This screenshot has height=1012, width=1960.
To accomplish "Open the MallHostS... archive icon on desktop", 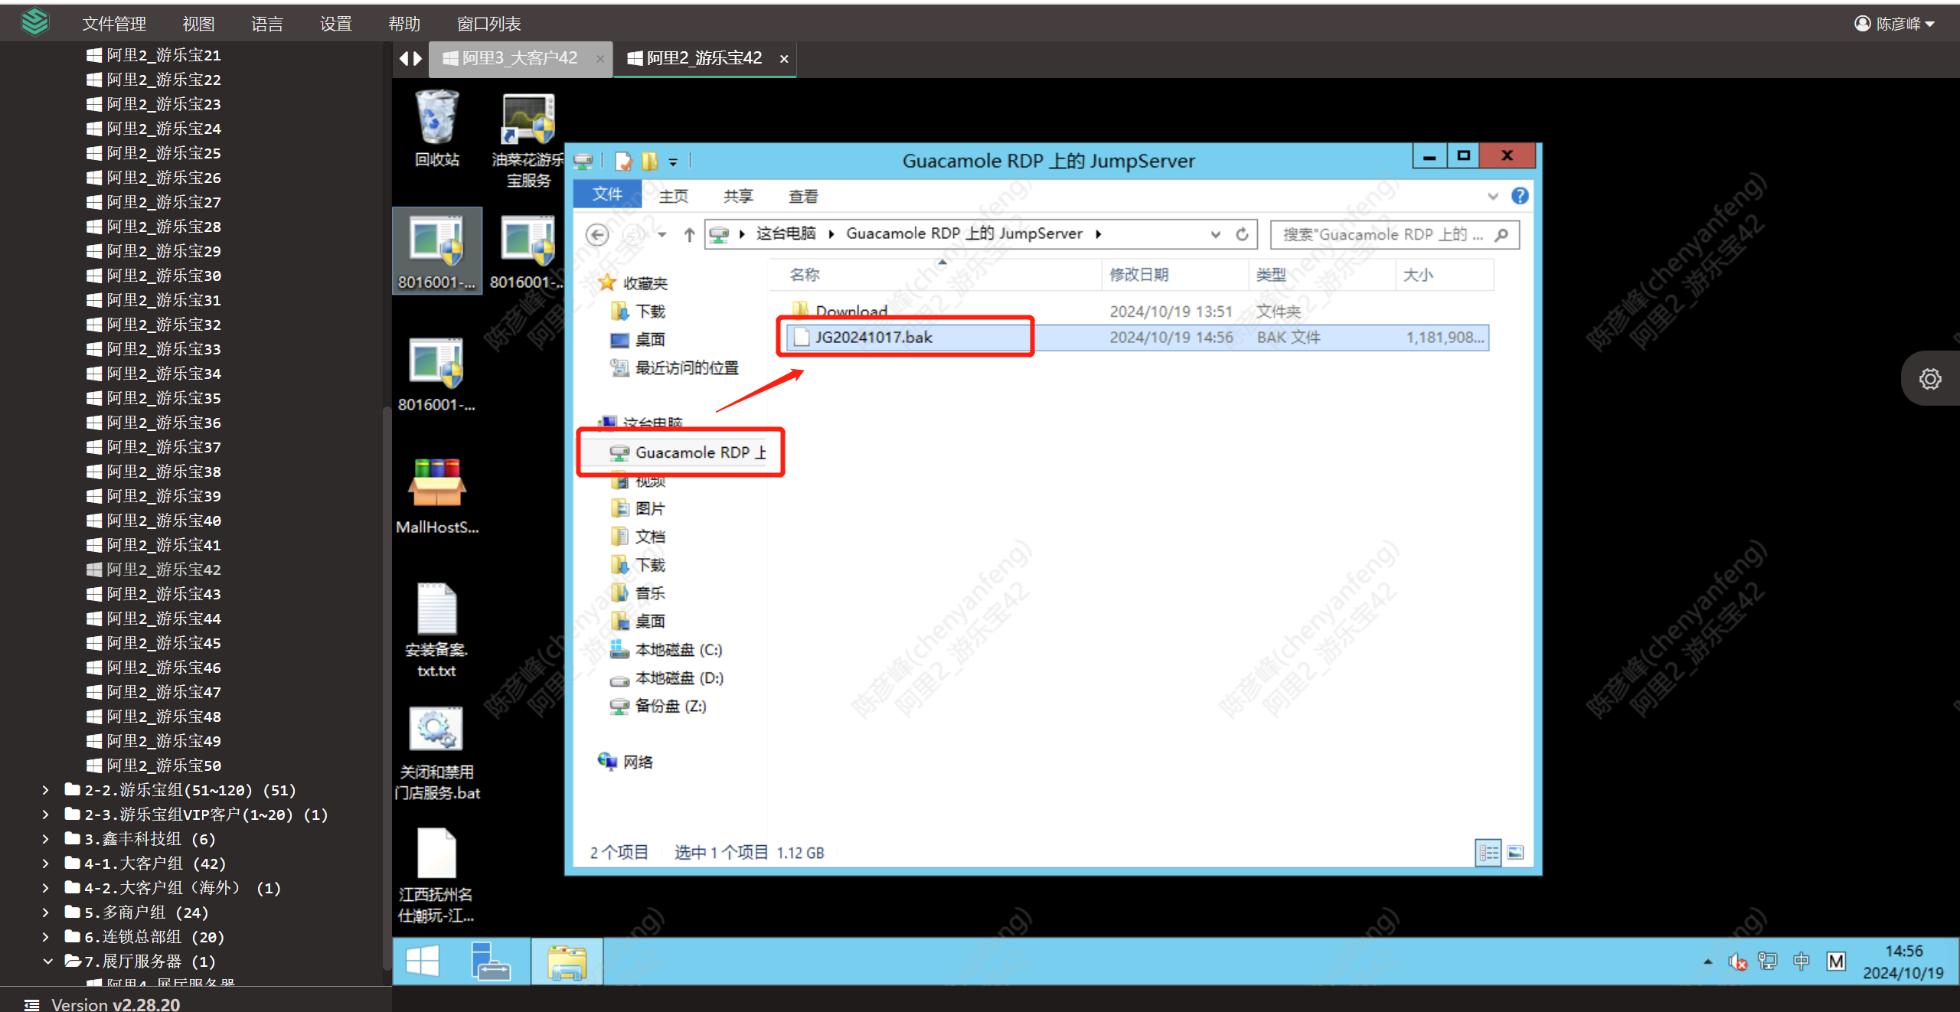I will point(437,496).
